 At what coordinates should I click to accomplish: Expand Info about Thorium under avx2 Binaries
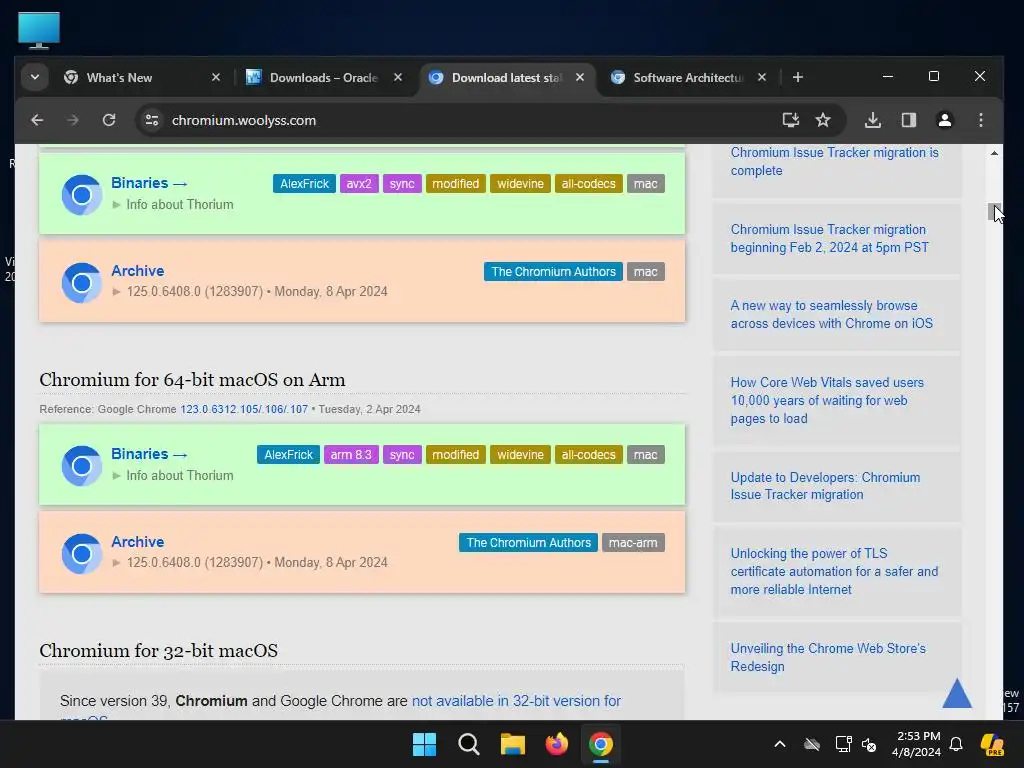pos(173,204)
